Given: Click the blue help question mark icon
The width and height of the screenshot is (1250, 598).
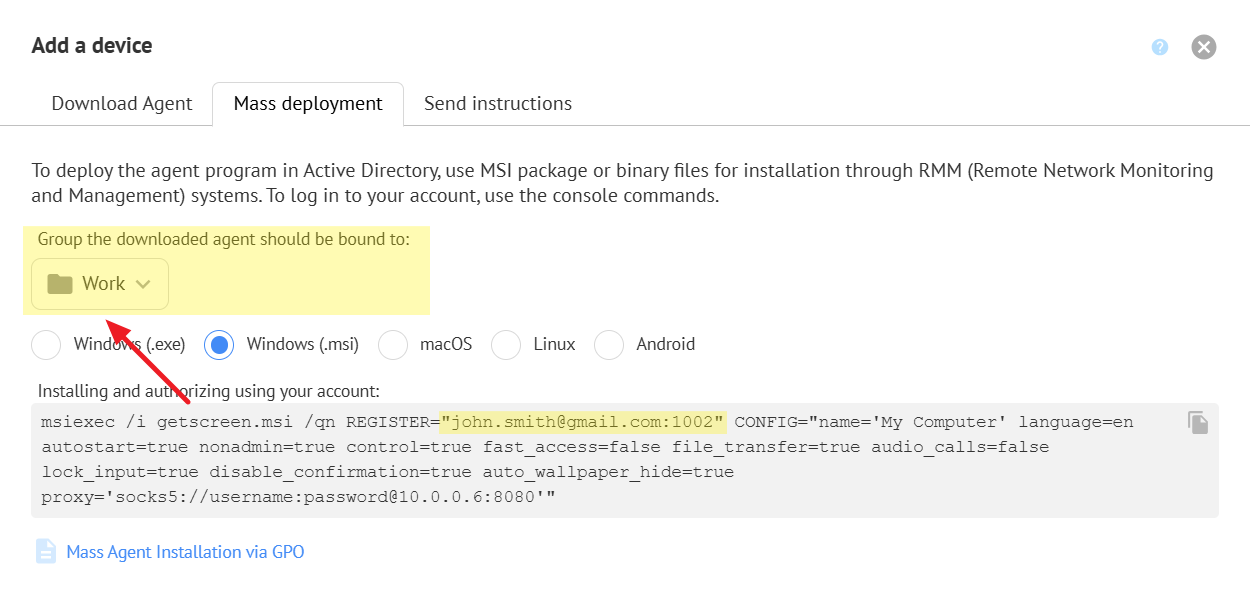Looking at the screenshot, I should click(1160, 47).
